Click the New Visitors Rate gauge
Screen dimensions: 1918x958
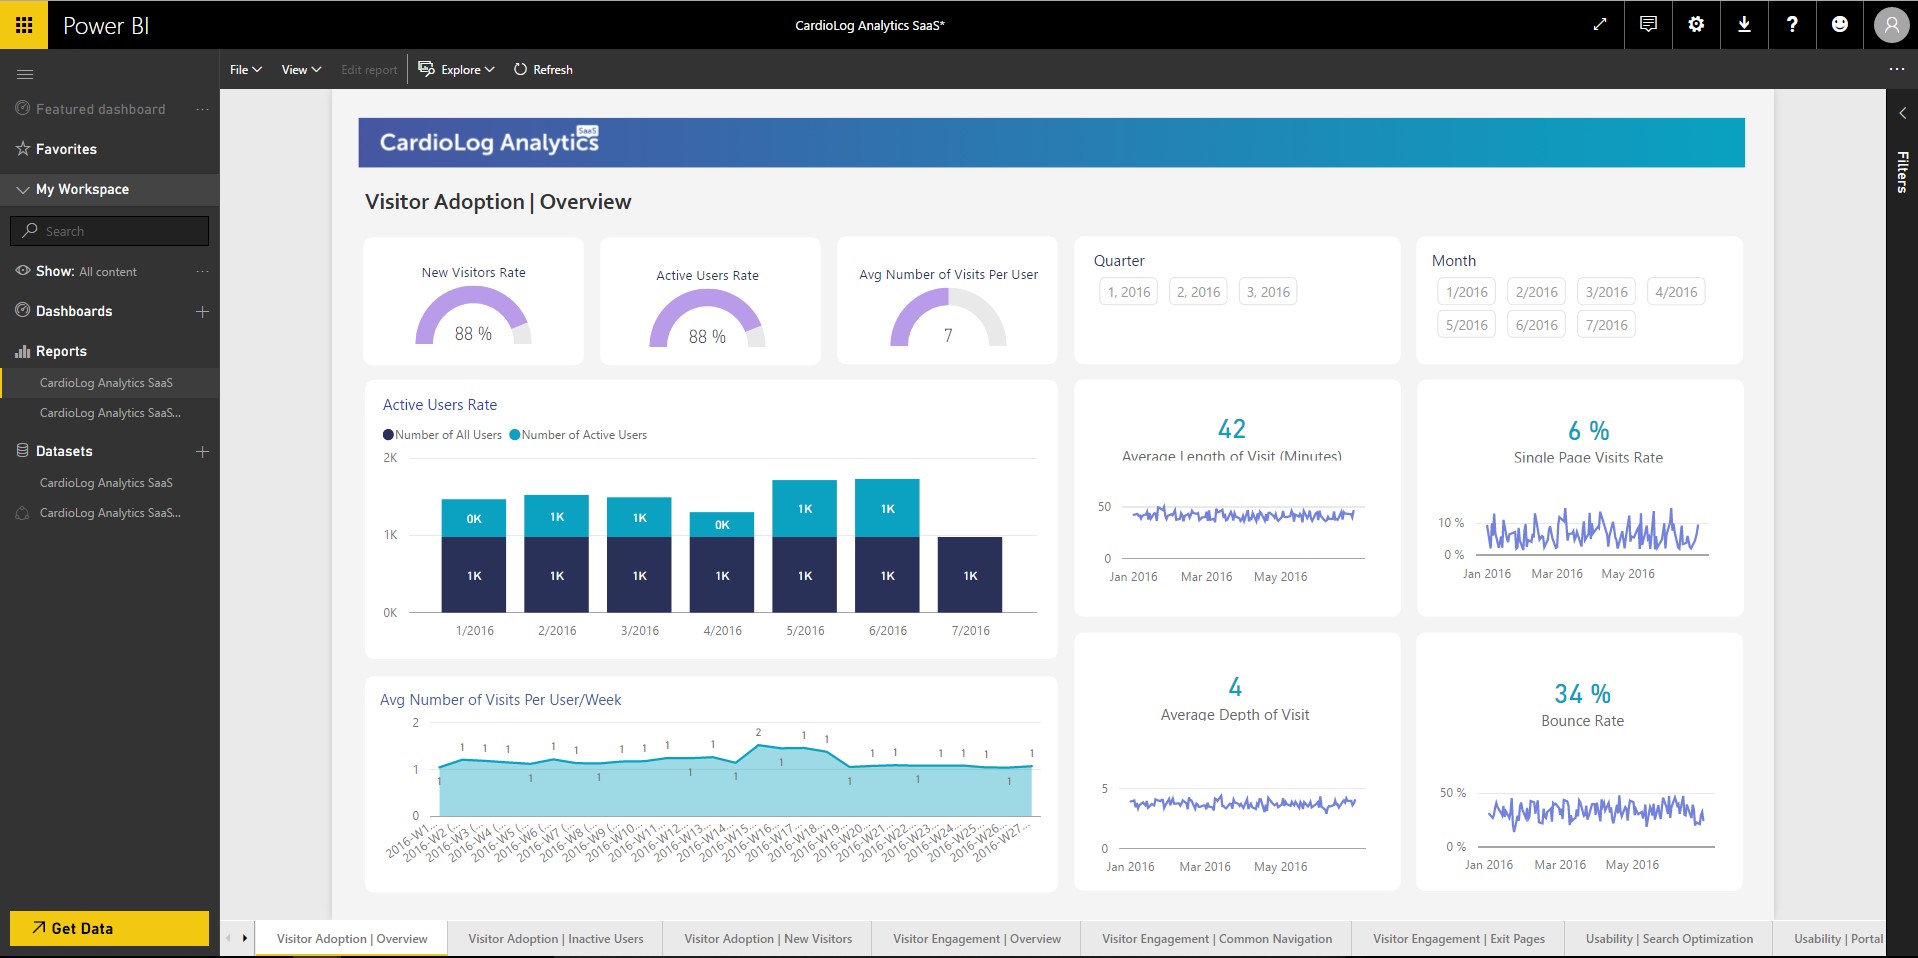[x=473, y=316]
